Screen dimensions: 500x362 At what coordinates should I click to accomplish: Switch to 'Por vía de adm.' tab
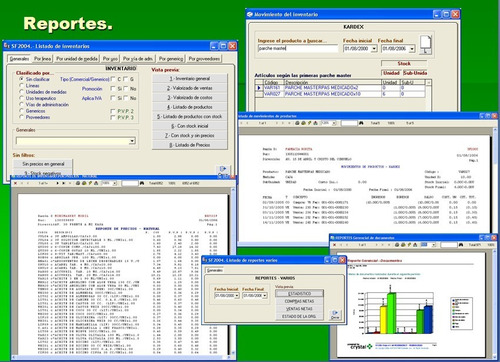[138, 59]
